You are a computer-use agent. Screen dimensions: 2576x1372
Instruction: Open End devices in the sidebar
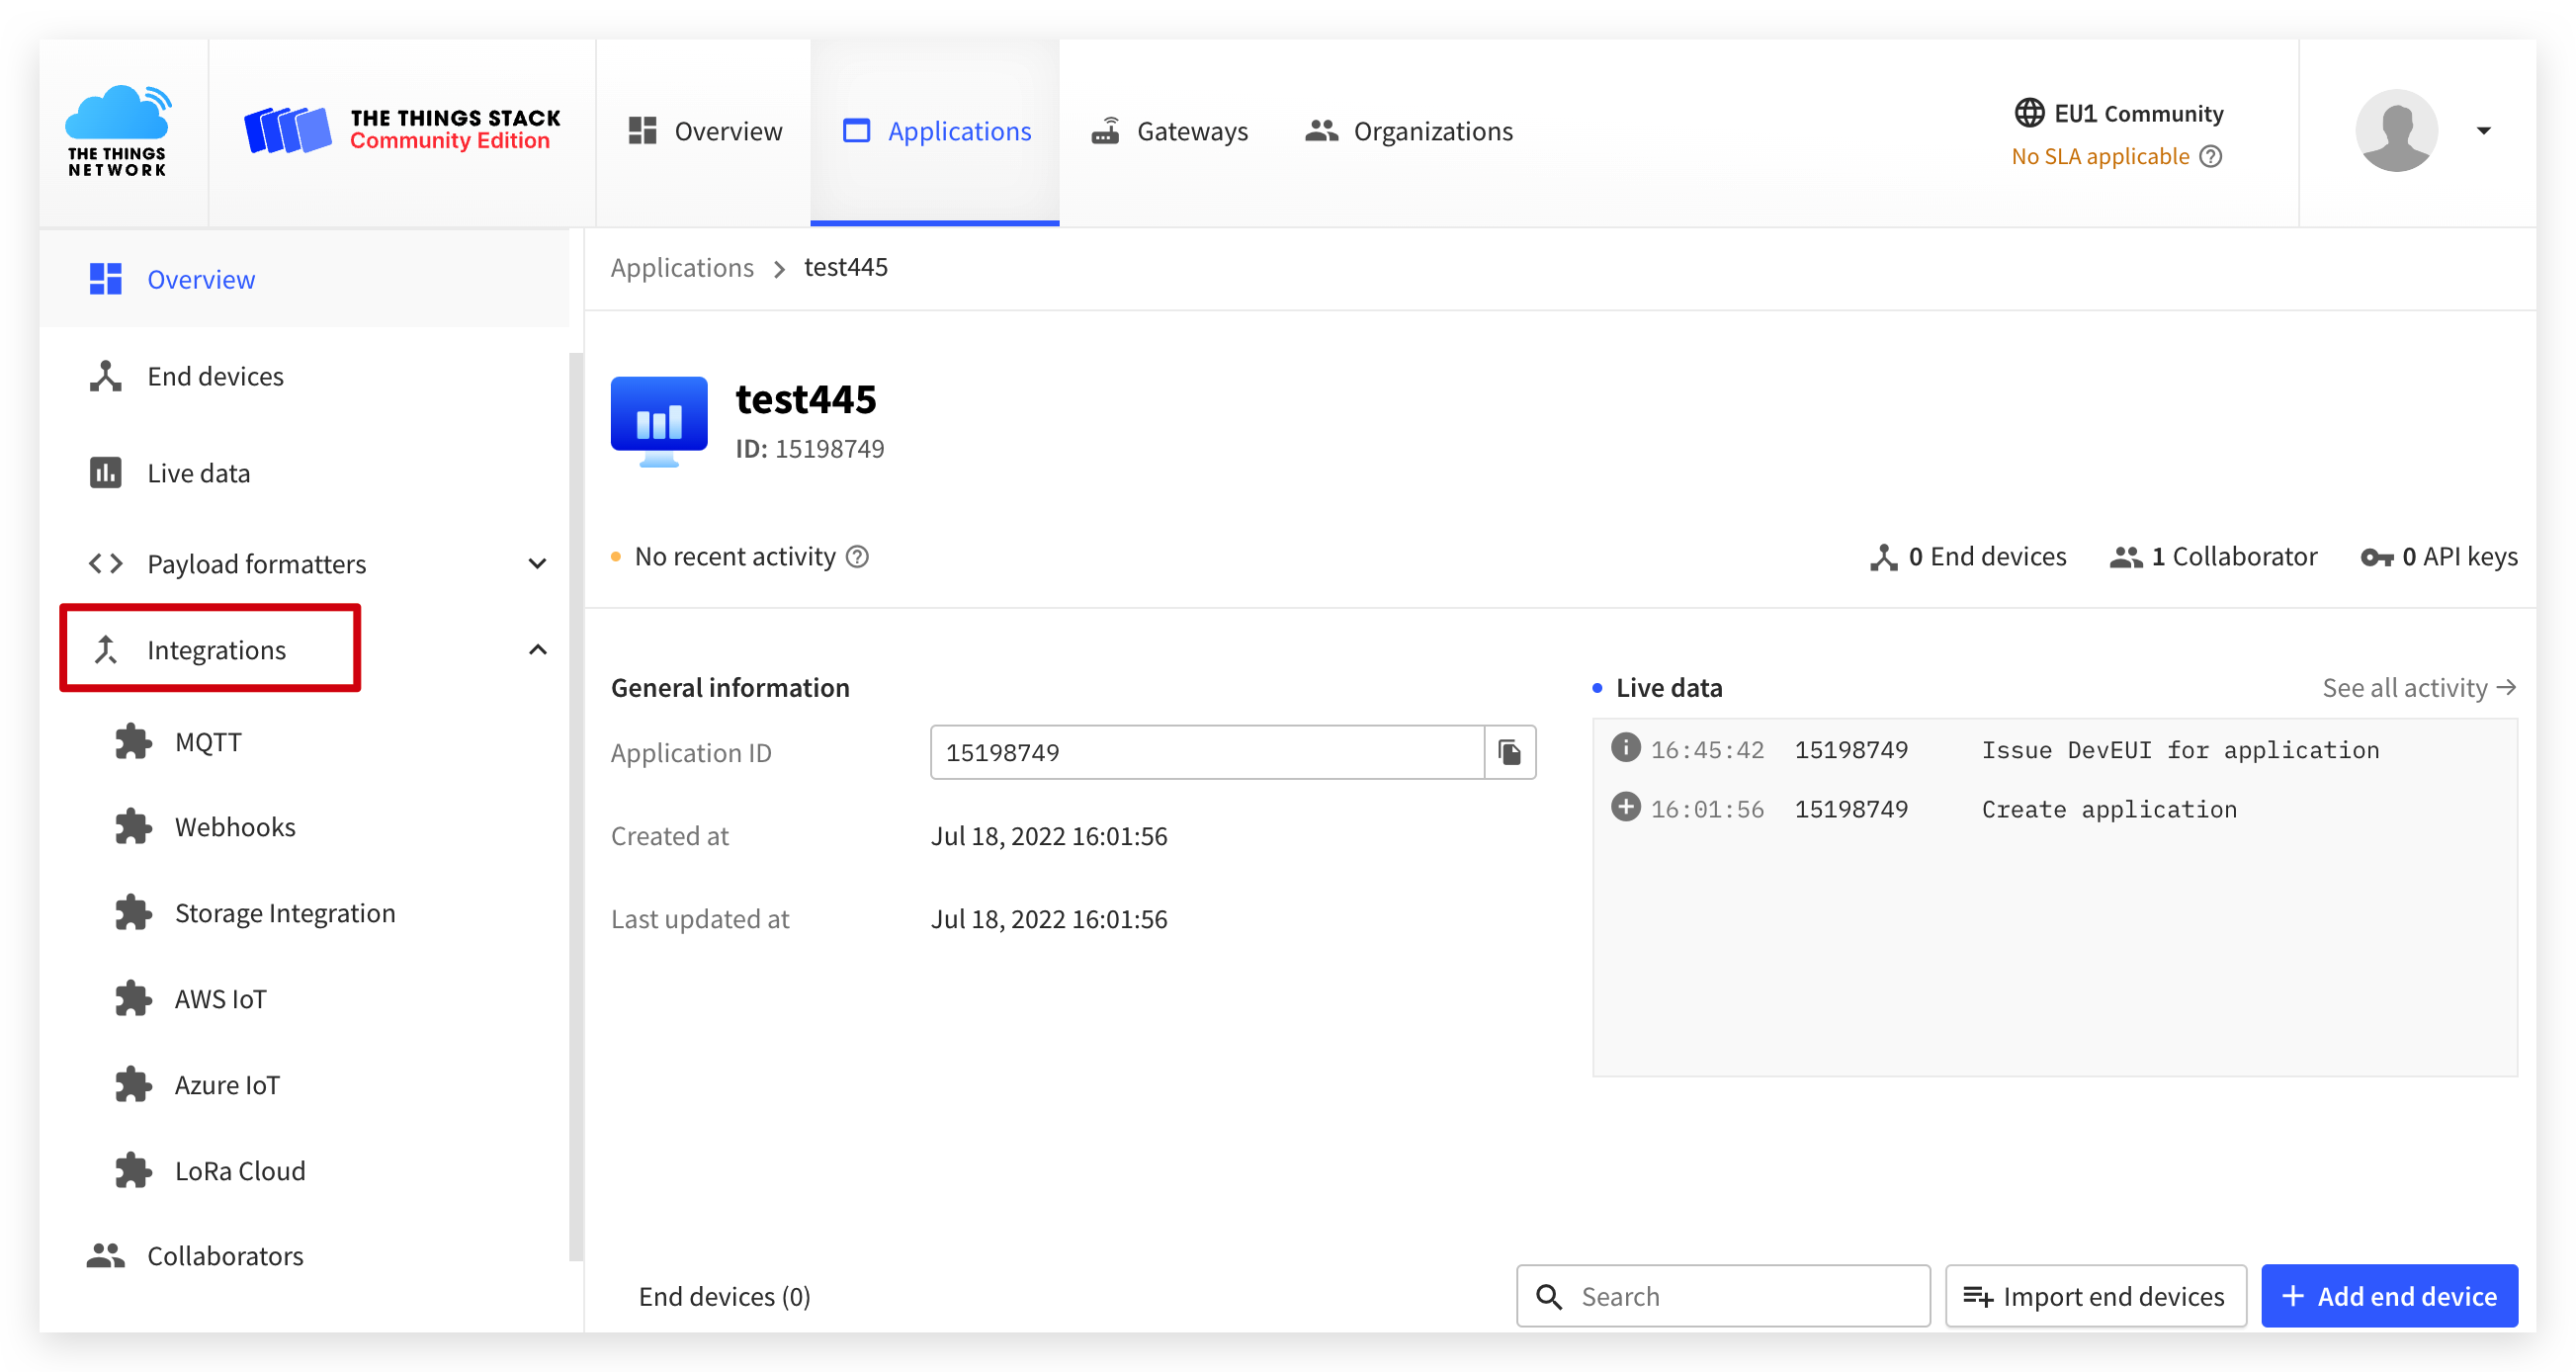click(x=304, y=376)
